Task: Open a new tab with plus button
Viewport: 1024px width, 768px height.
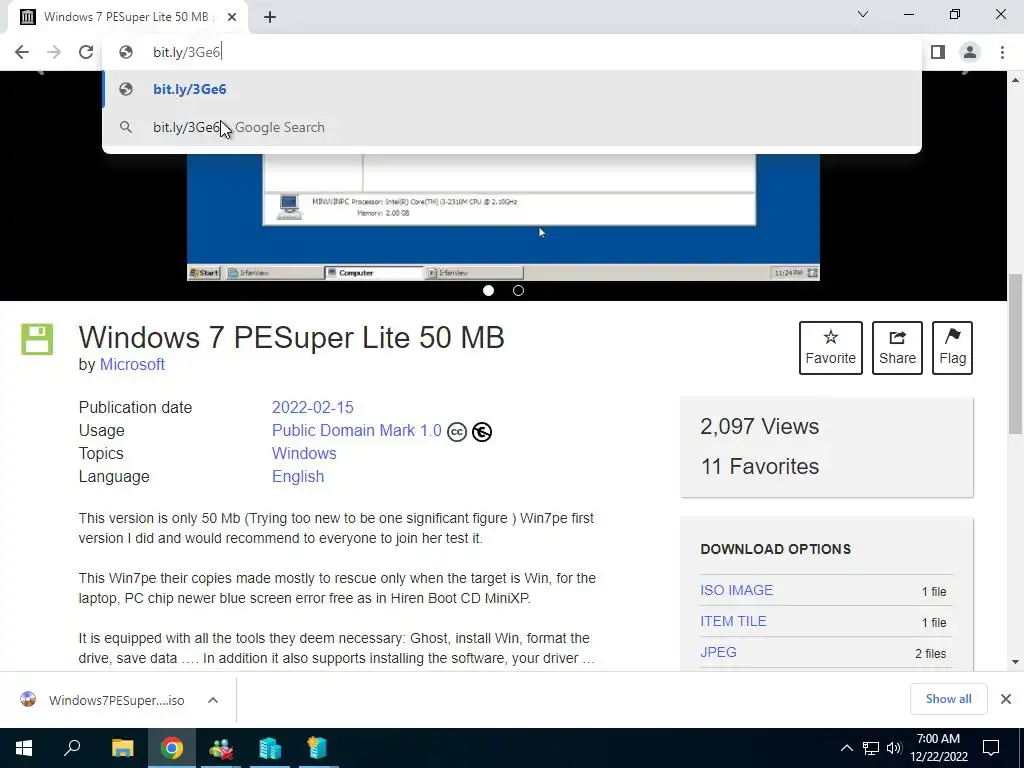Action: click(x=270, y=17)
